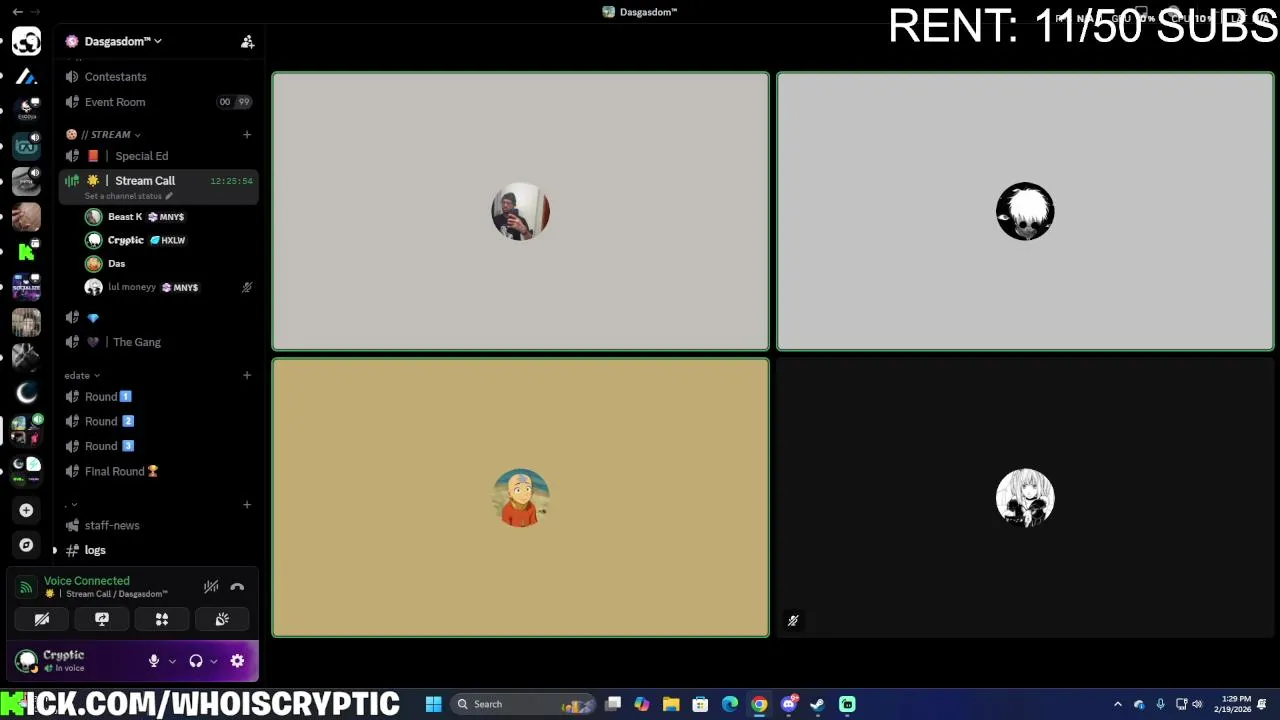1280x720 pixels.
Task: Open Microsoft Edge from taskbar
Action: 730,704
